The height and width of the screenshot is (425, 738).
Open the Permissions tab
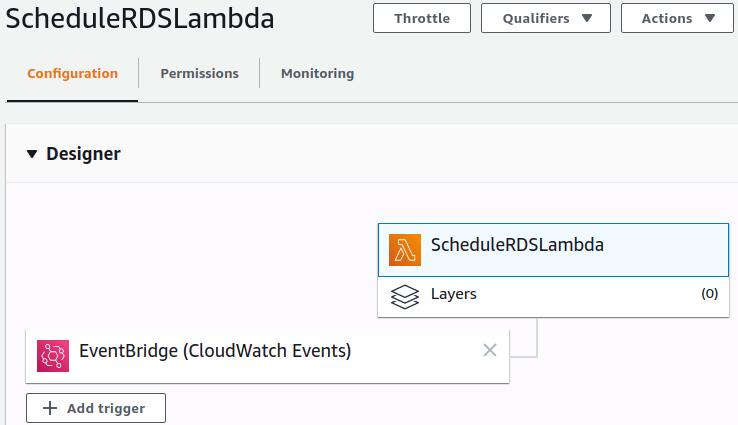199,73
